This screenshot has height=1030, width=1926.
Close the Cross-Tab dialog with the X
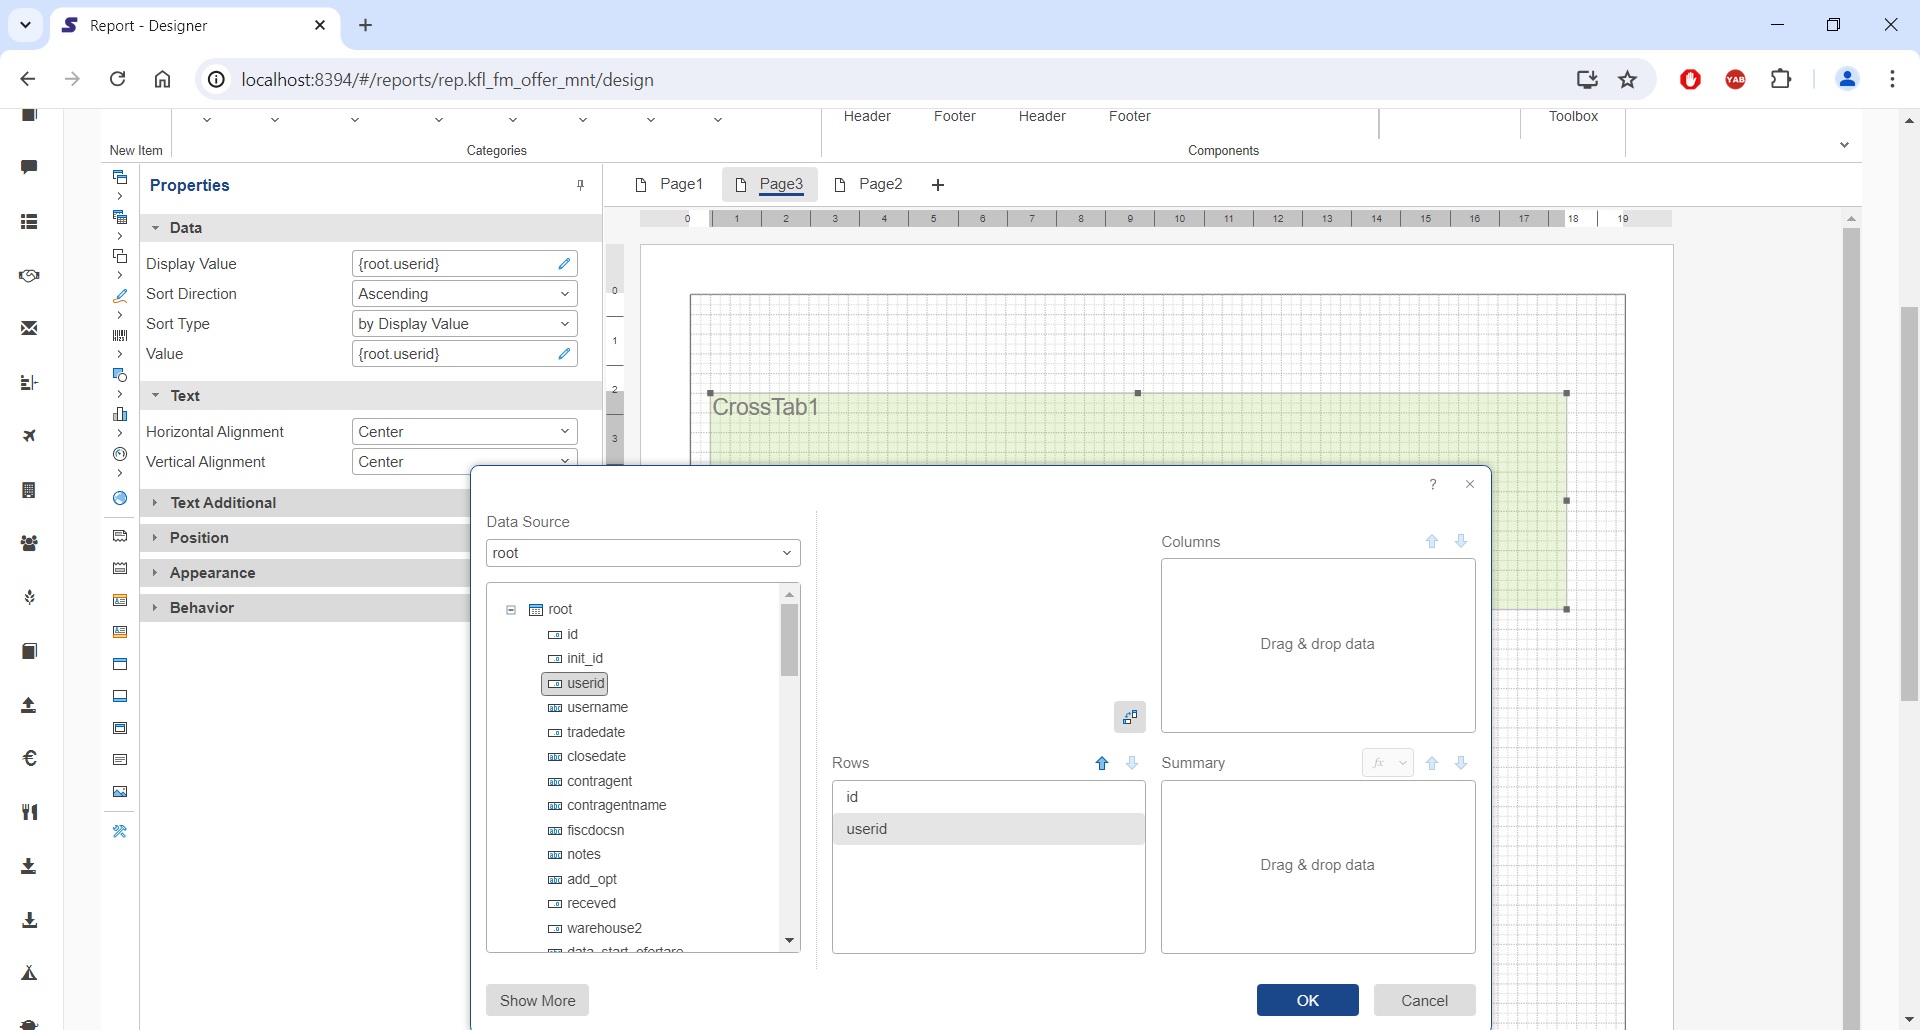tap(1470, 484)
